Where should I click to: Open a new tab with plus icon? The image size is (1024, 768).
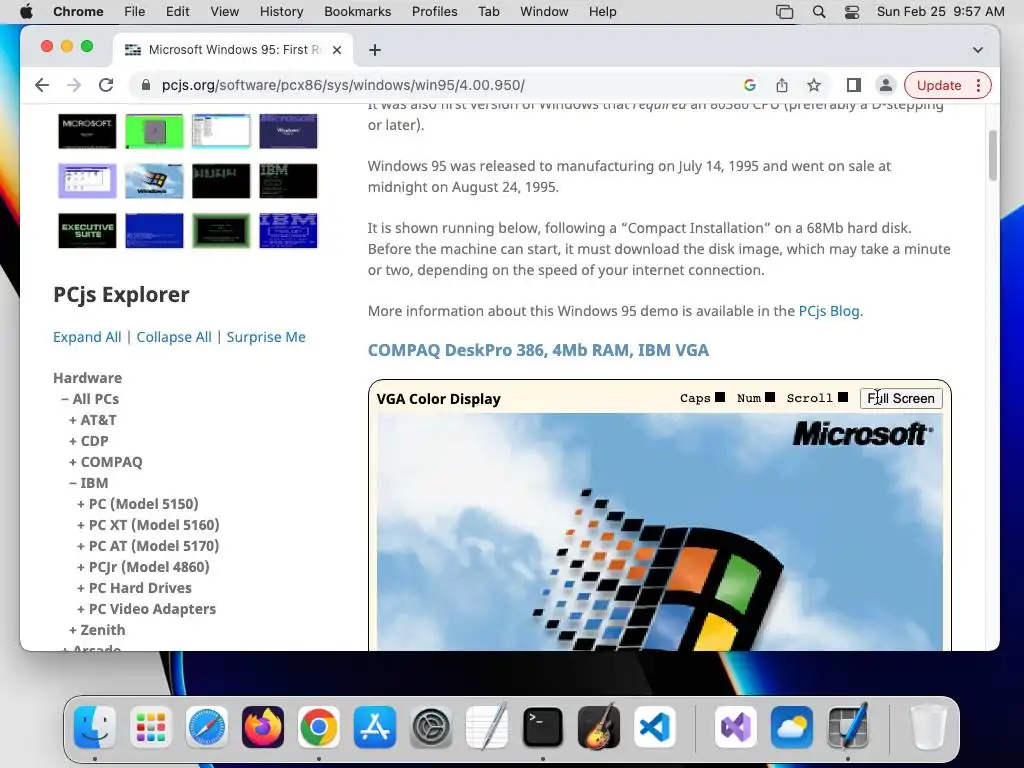pyautogui.click(x=375, y=50)
